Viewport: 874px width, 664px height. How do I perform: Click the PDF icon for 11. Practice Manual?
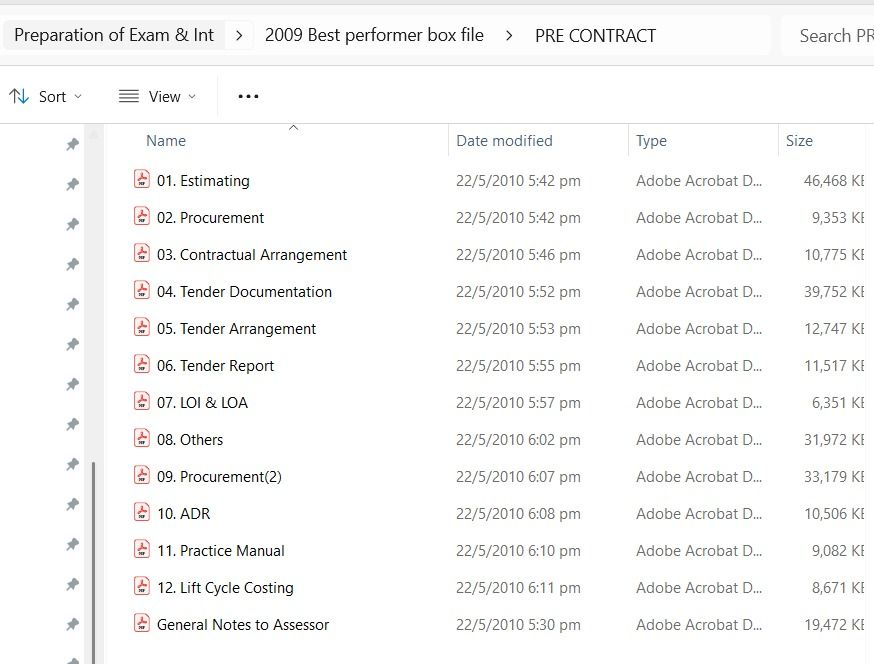[x=142, y=550]
